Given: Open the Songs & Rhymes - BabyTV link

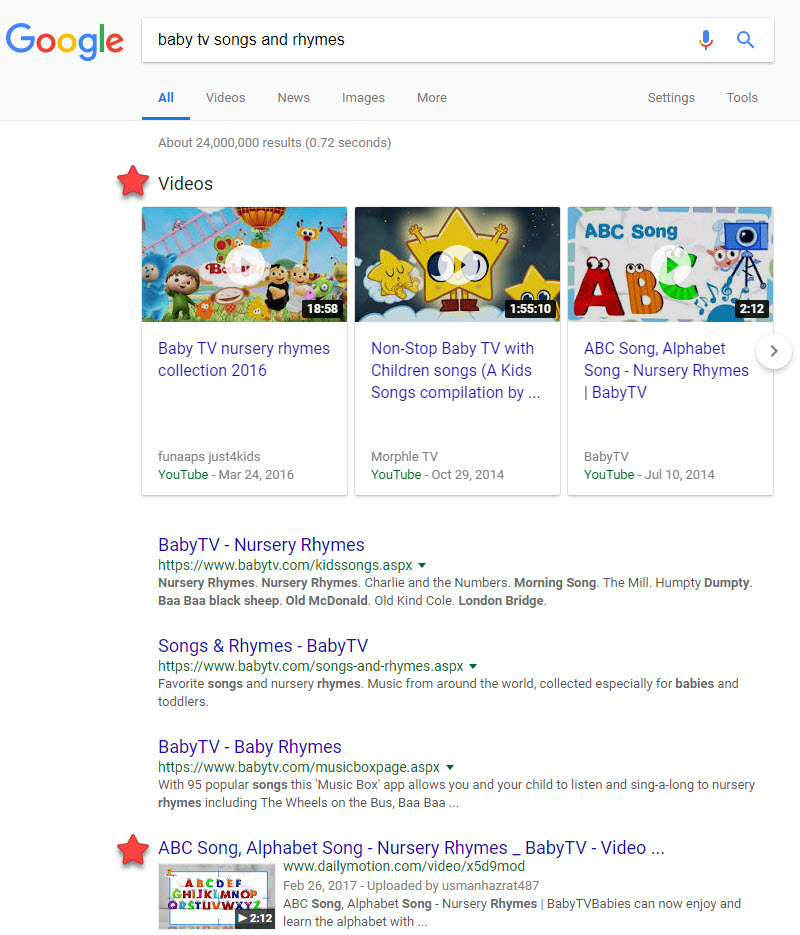Looking at the screenshot, I should pyautogui.click(x=263, y=646).
